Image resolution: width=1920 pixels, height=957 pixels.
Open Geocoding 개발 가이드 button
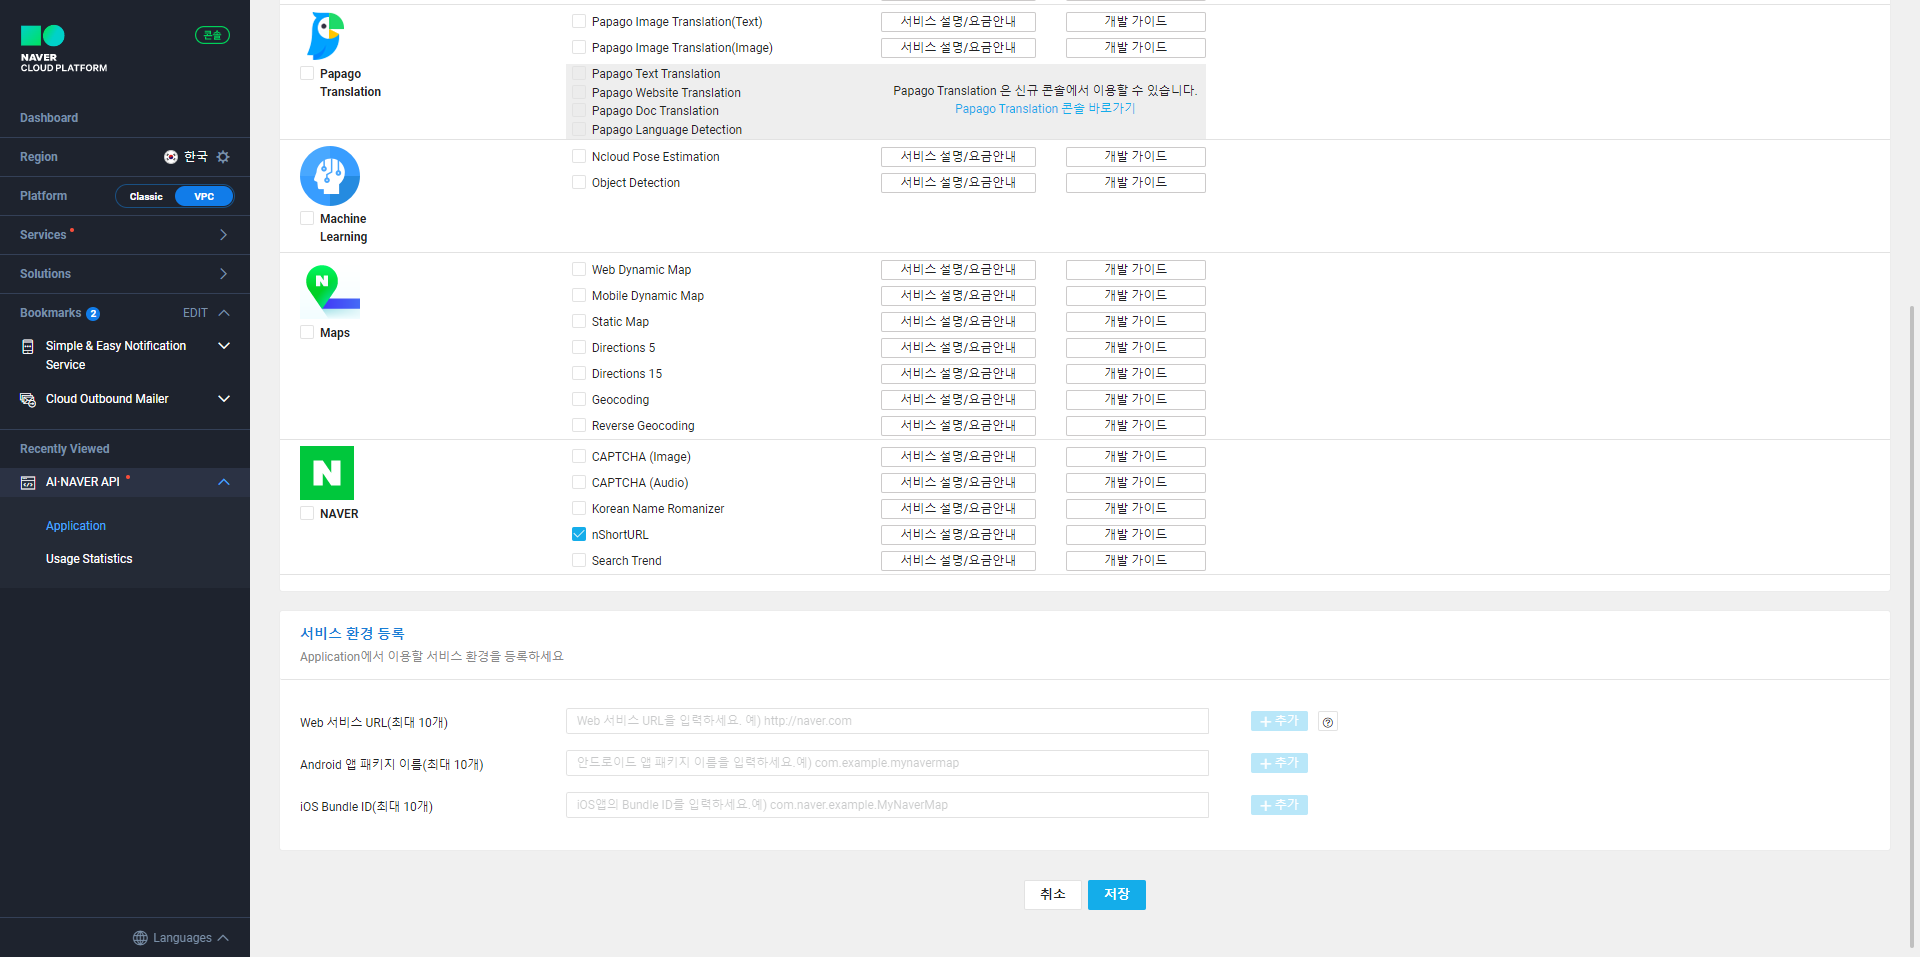(x=1136, y=399)
